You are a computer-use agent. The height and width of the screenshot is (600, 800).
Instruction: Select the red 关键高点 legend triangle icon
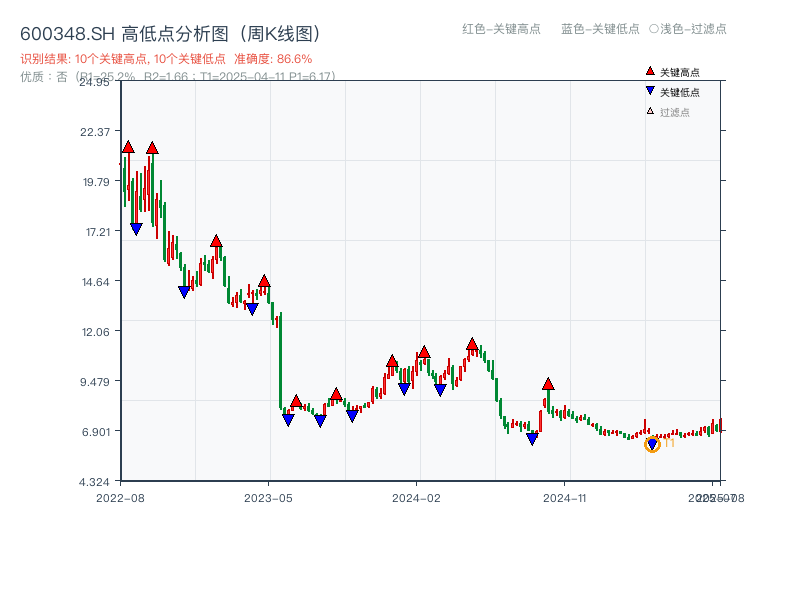tap(648, 72)
